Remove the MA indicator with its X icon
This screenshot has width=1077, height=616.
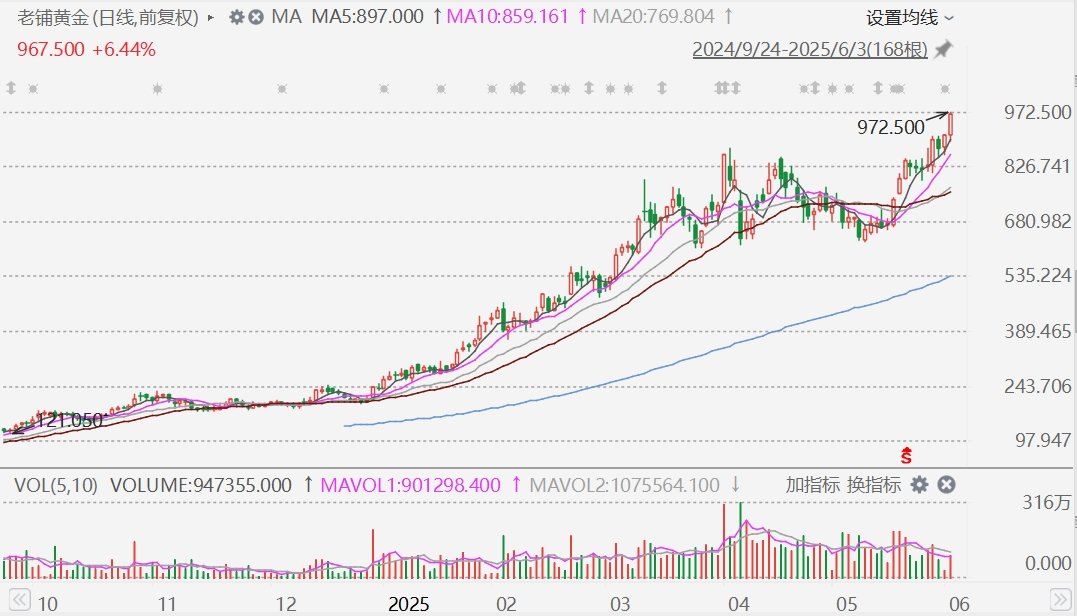pyautogui.click(x=256, y=17)
